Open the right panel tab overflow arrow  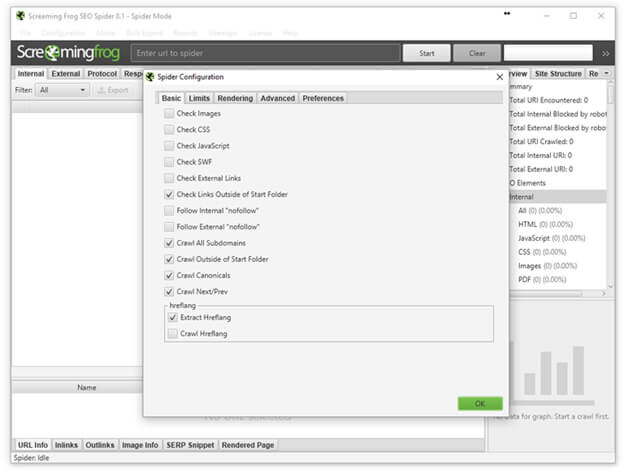606,73
